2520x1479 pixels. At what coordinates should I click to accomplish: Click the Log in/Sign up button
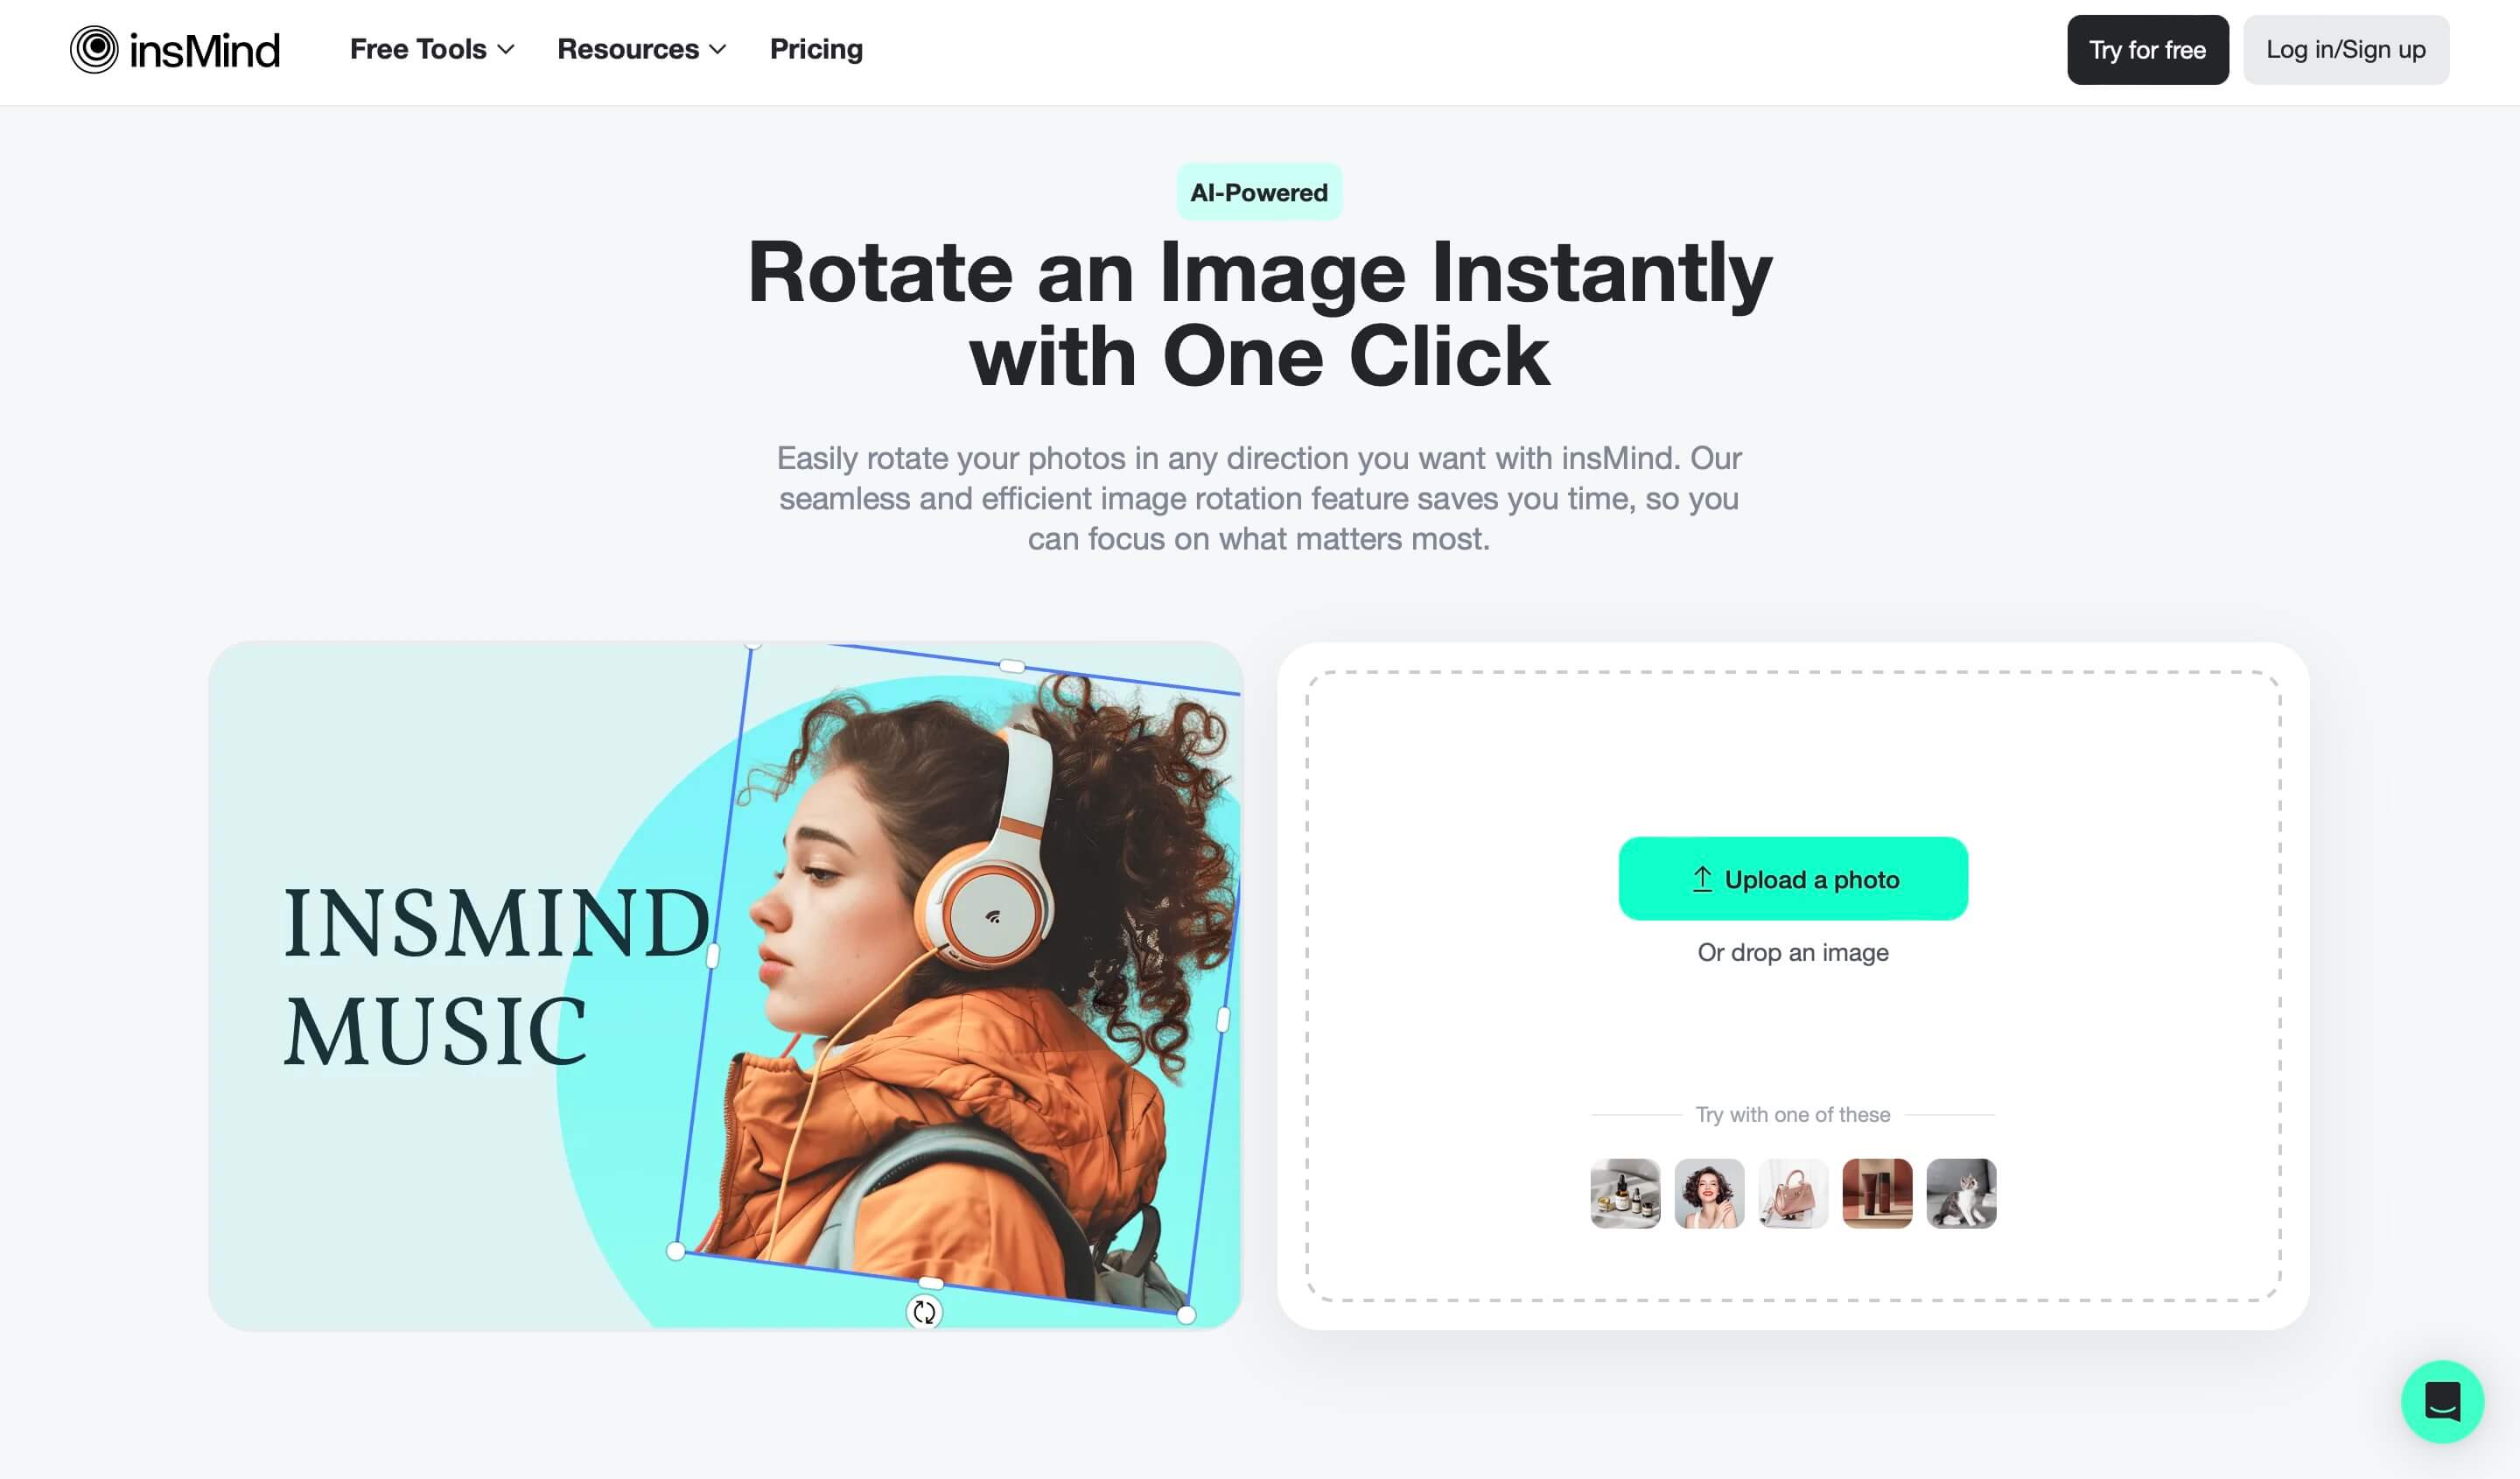2348,49
